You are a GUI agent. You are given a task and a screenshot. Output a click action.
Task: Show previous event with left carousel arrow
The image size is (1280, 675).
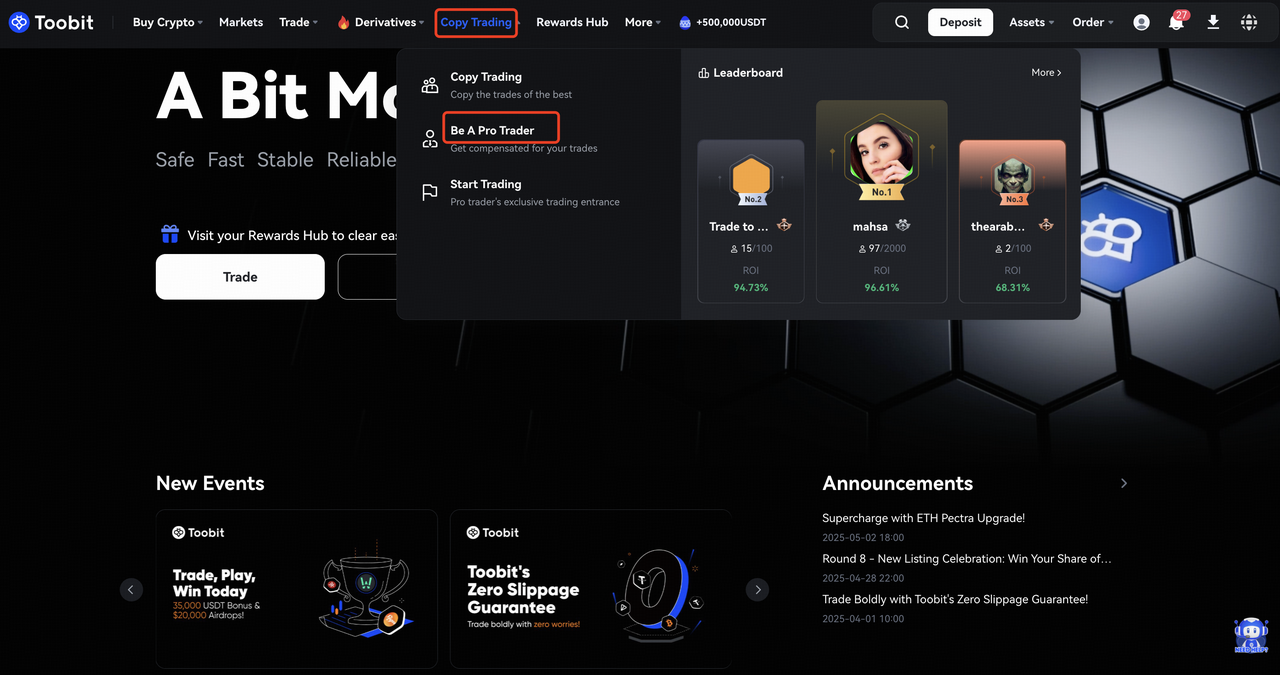(x=132, y=589)
